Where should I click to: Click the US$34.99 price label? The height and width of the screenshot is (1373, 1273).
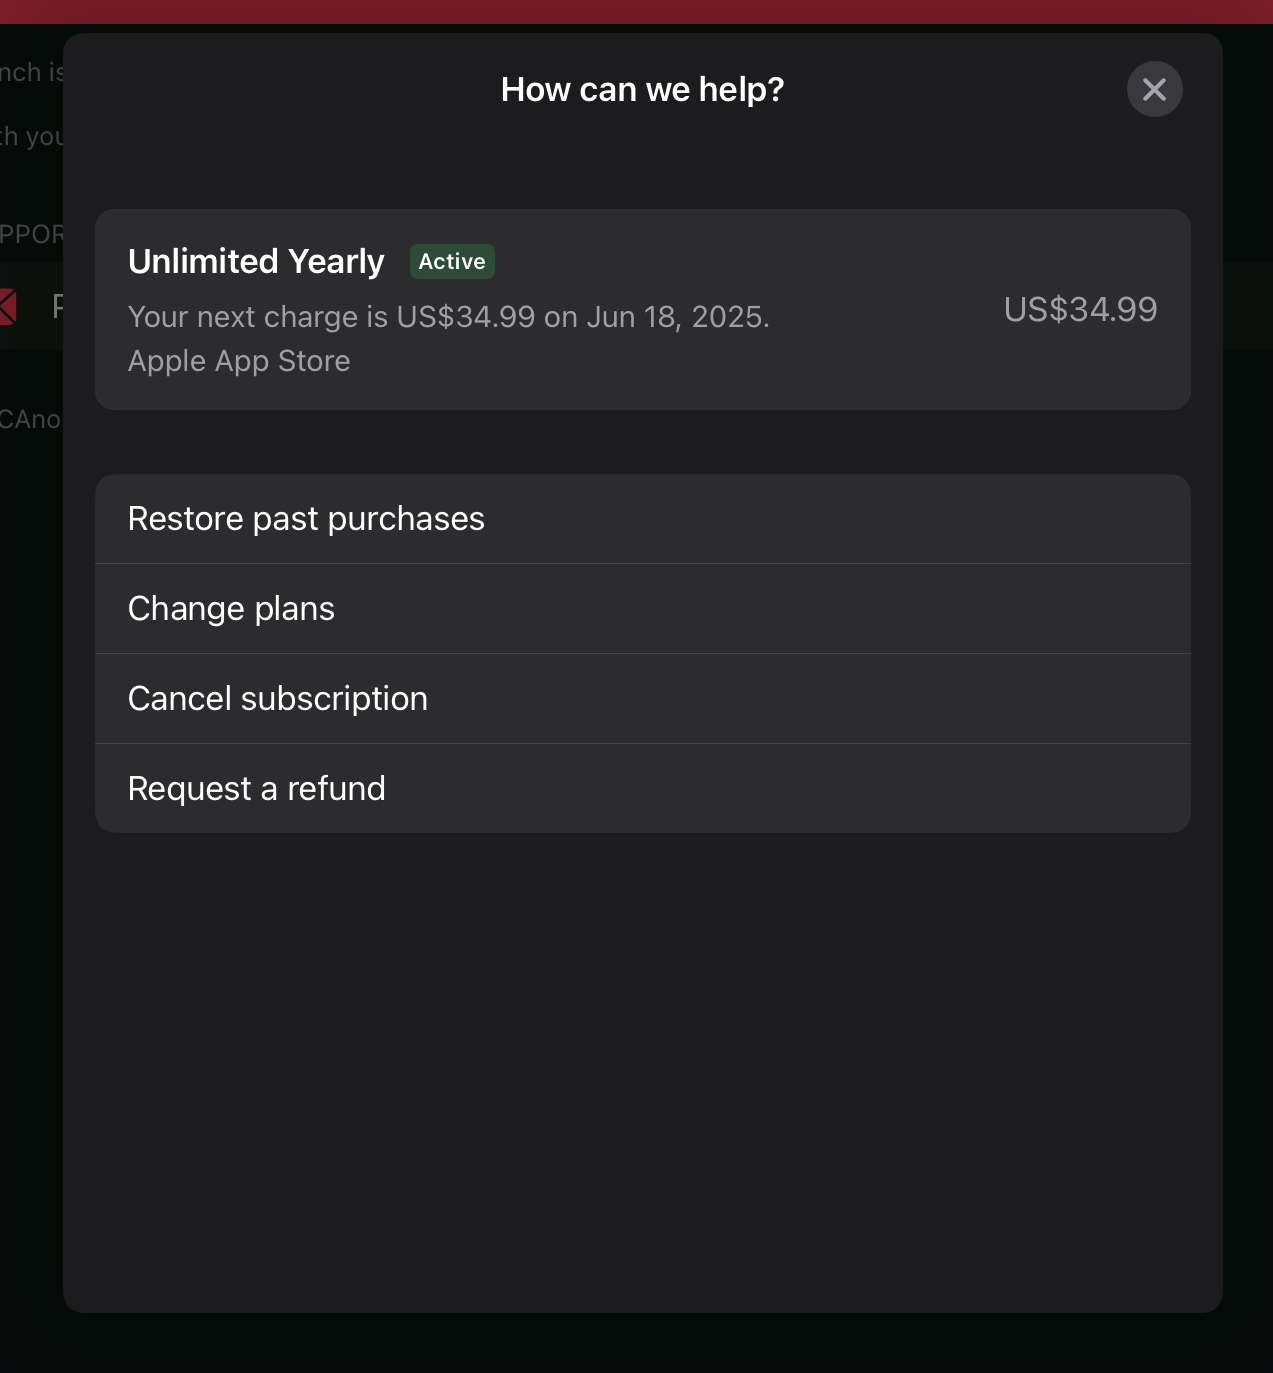[x=1080, y=310]
